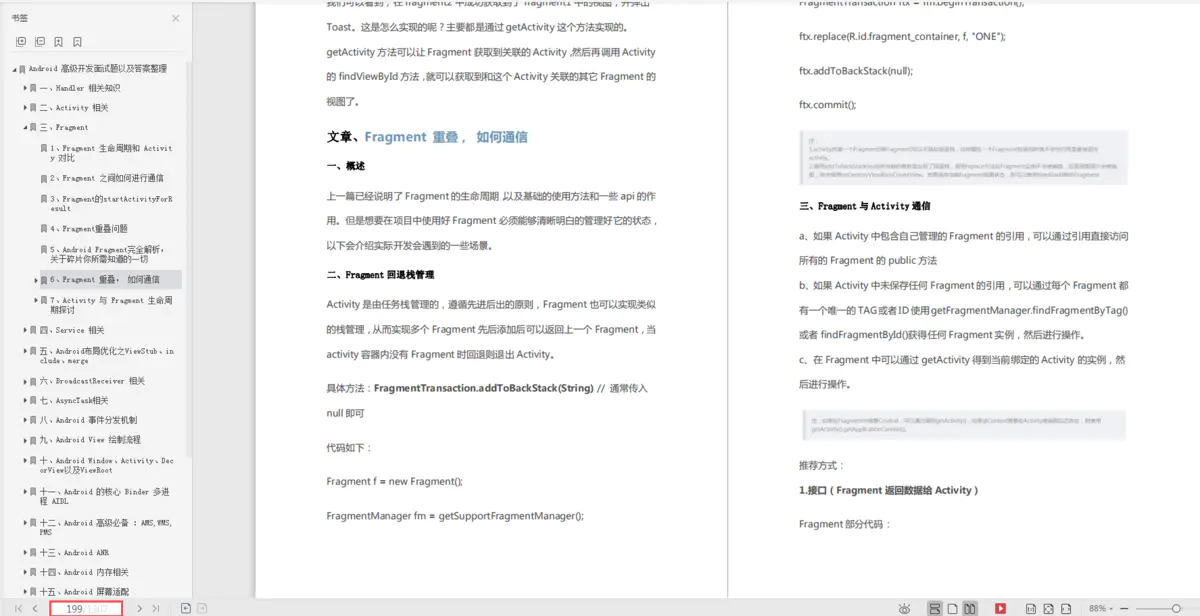Click the text 推荐方式：
1200x616 pixels.
tap(822, 466)
